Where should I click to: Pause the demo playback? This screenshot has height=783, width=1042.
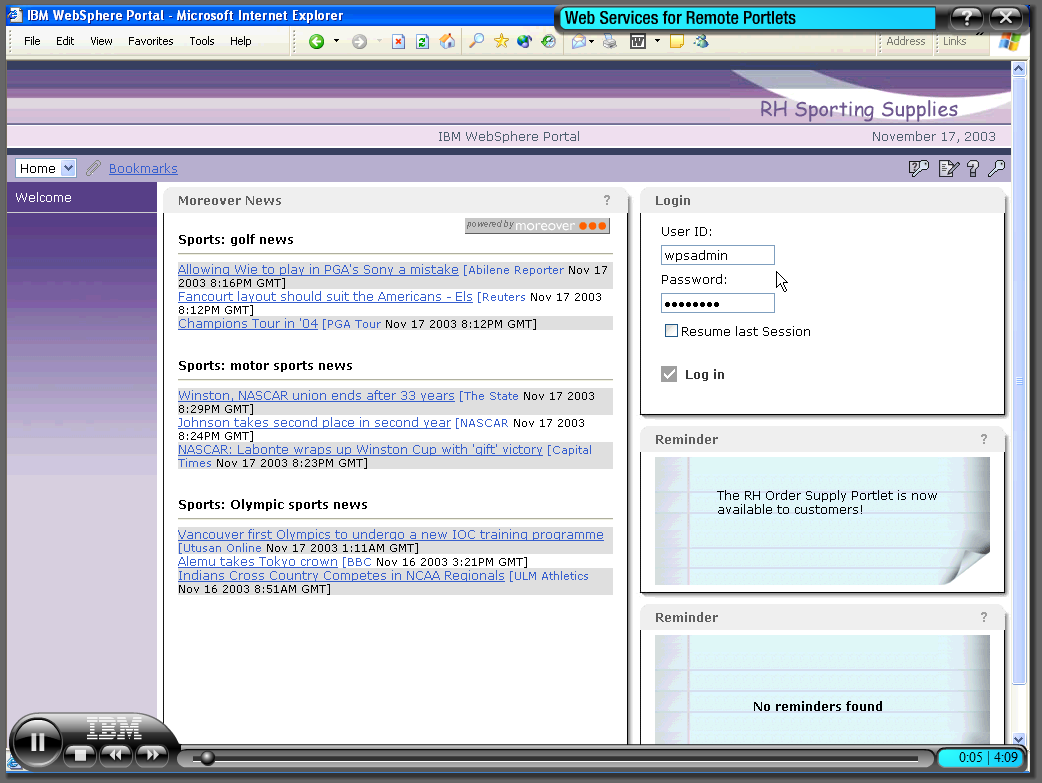click(37, 742)
